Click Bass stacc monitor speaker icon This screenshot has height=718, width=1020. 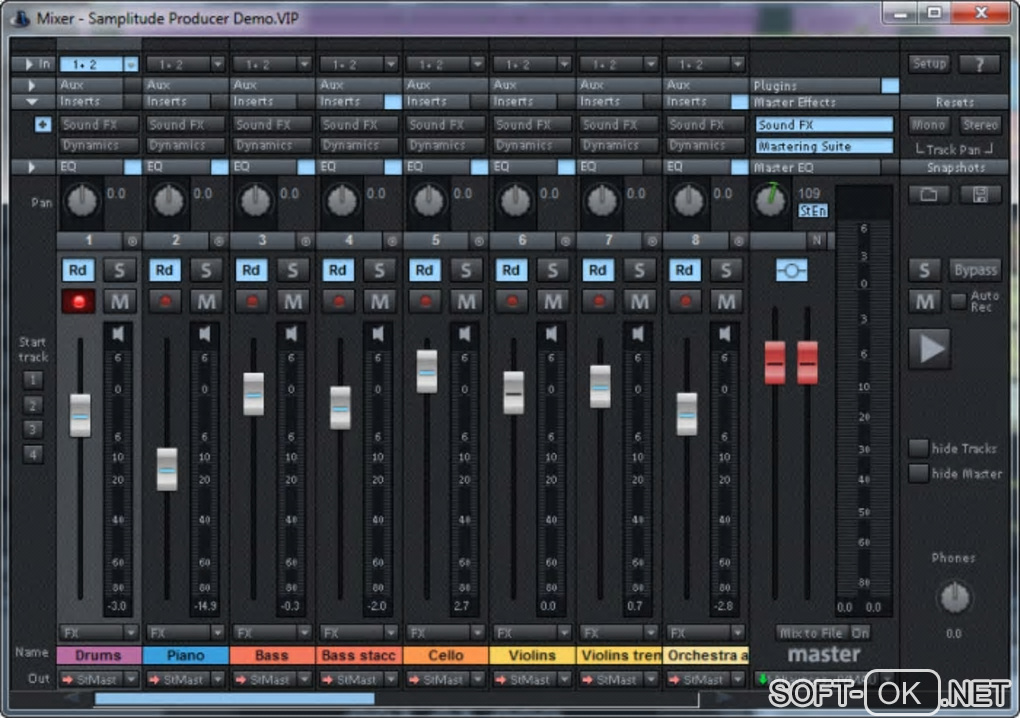pyautogui.click(x=377, y=334)
